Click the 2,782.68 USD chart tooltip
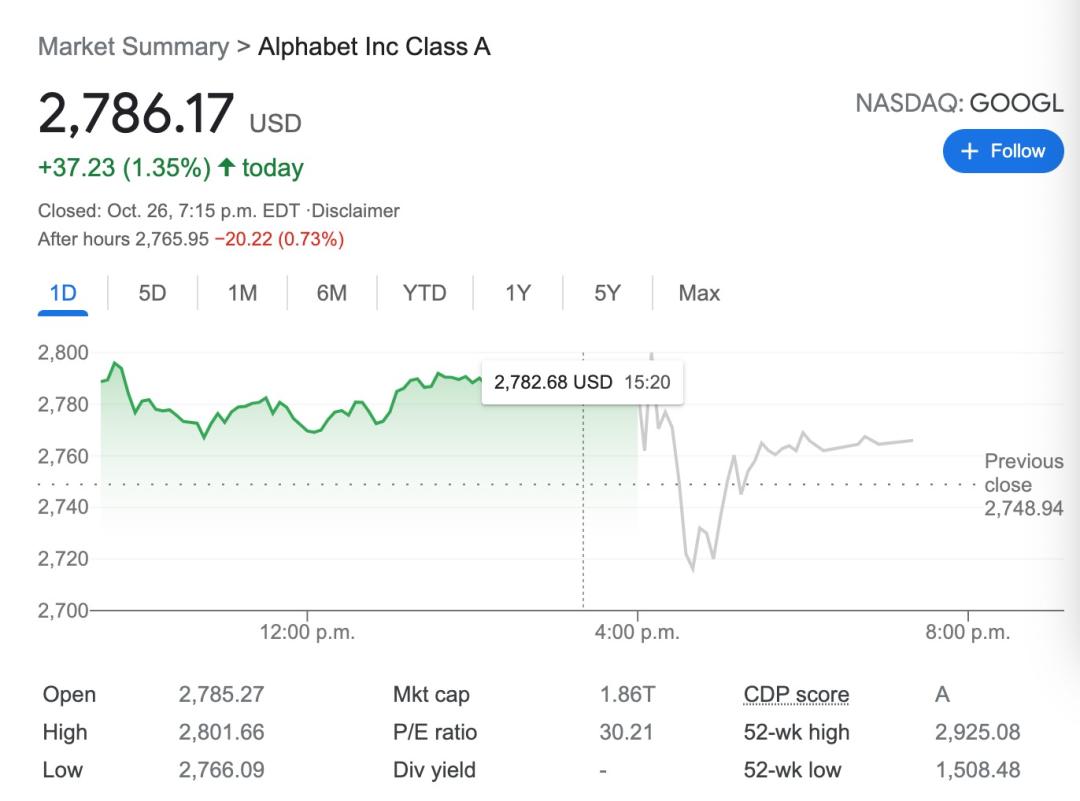Image resolution: width=1080 pixels, height=801 pixels. (582, 382)
